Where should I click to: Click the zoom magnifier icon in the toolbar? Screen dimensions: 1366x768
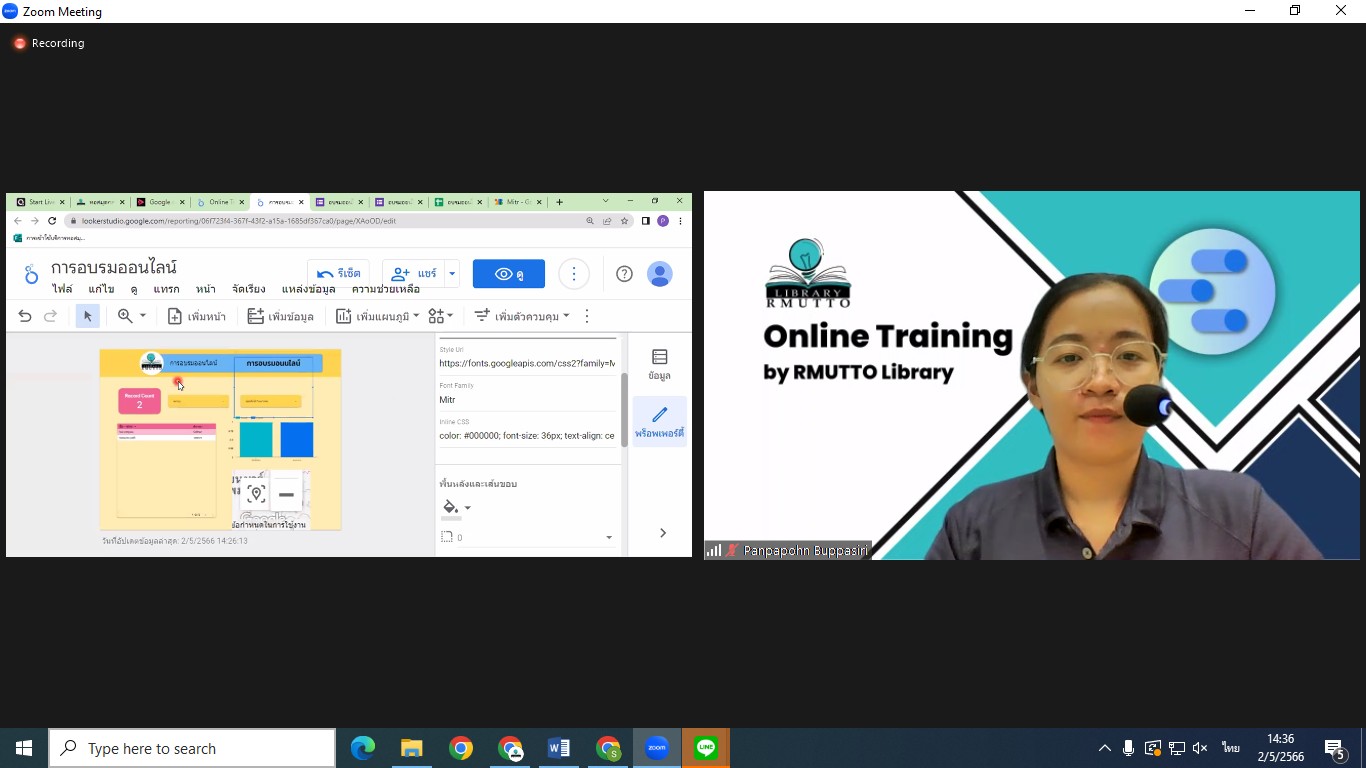[125, 316]
